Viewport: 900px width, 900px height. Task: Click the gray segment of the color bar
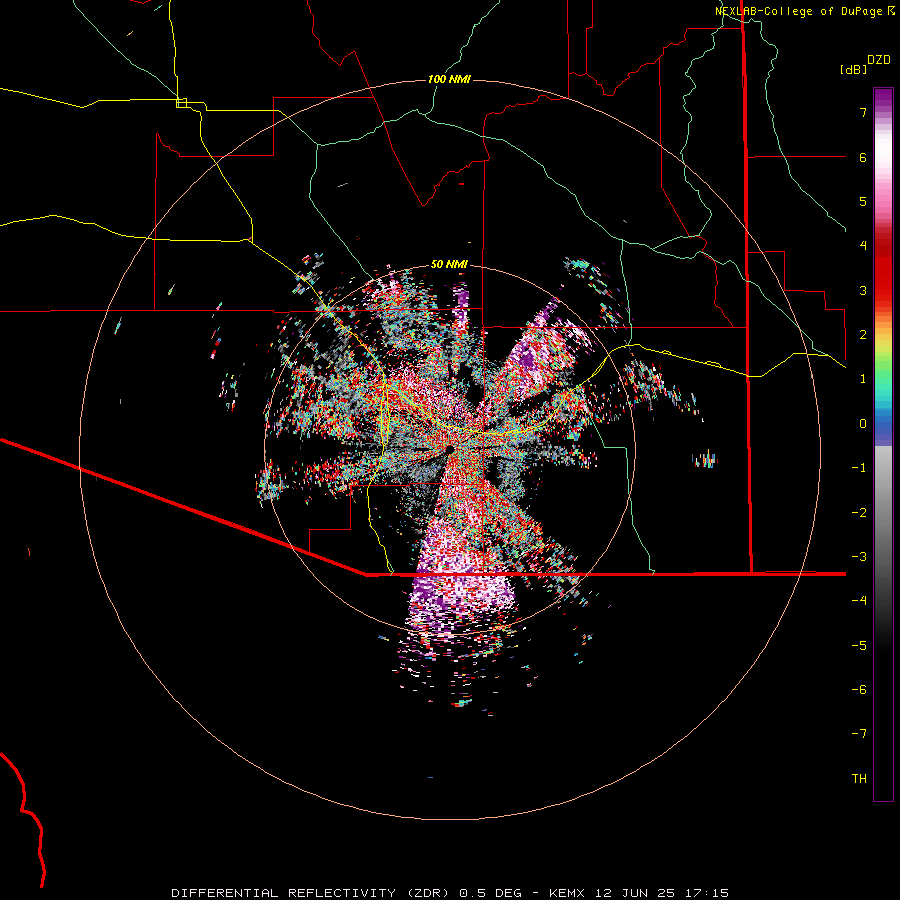coord(883,505)
